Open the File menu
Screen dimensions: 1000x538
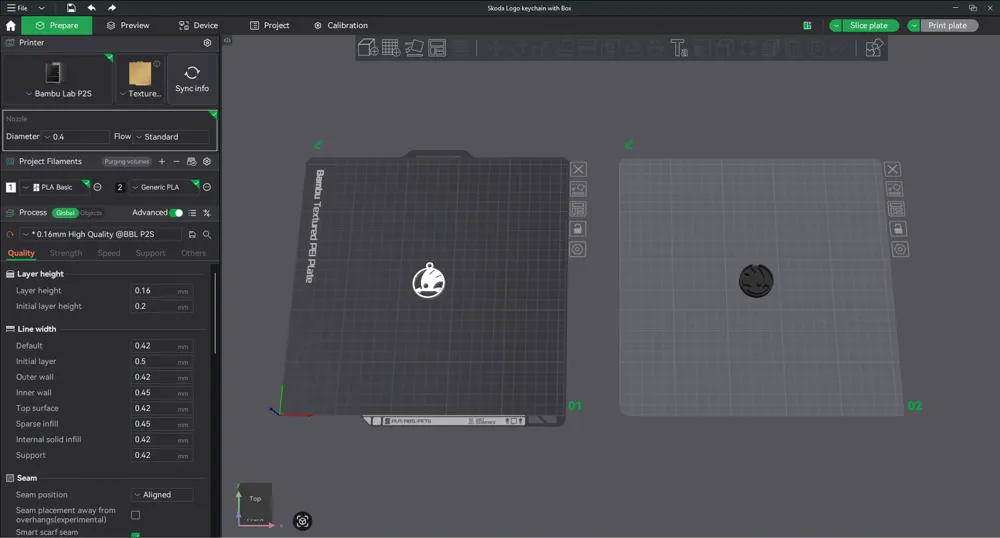(17, 8)
